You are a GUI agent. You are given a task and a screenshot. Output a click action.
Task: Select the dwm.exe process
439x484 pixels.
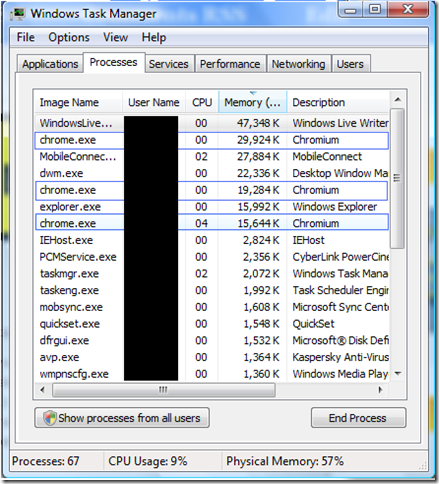(x=212, y=173)
